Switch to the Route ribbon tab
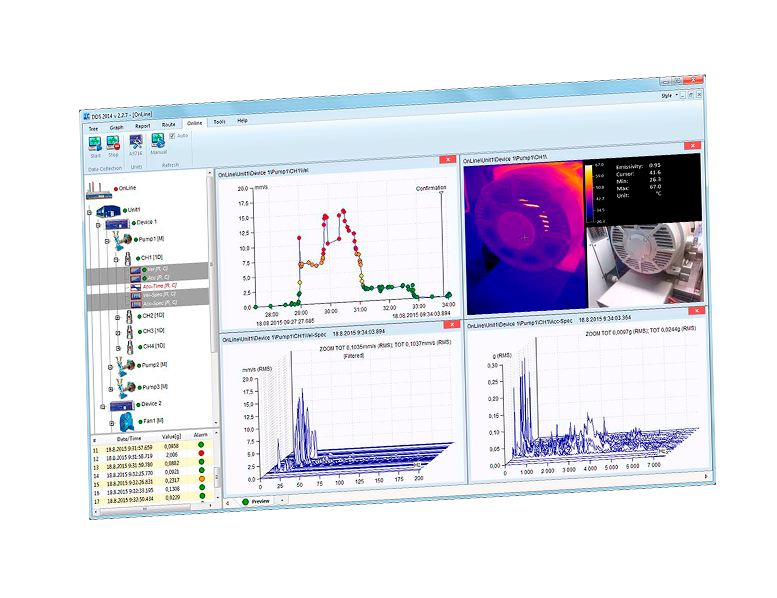The height and width of the screenshot is (598, 777). (168, 124)
